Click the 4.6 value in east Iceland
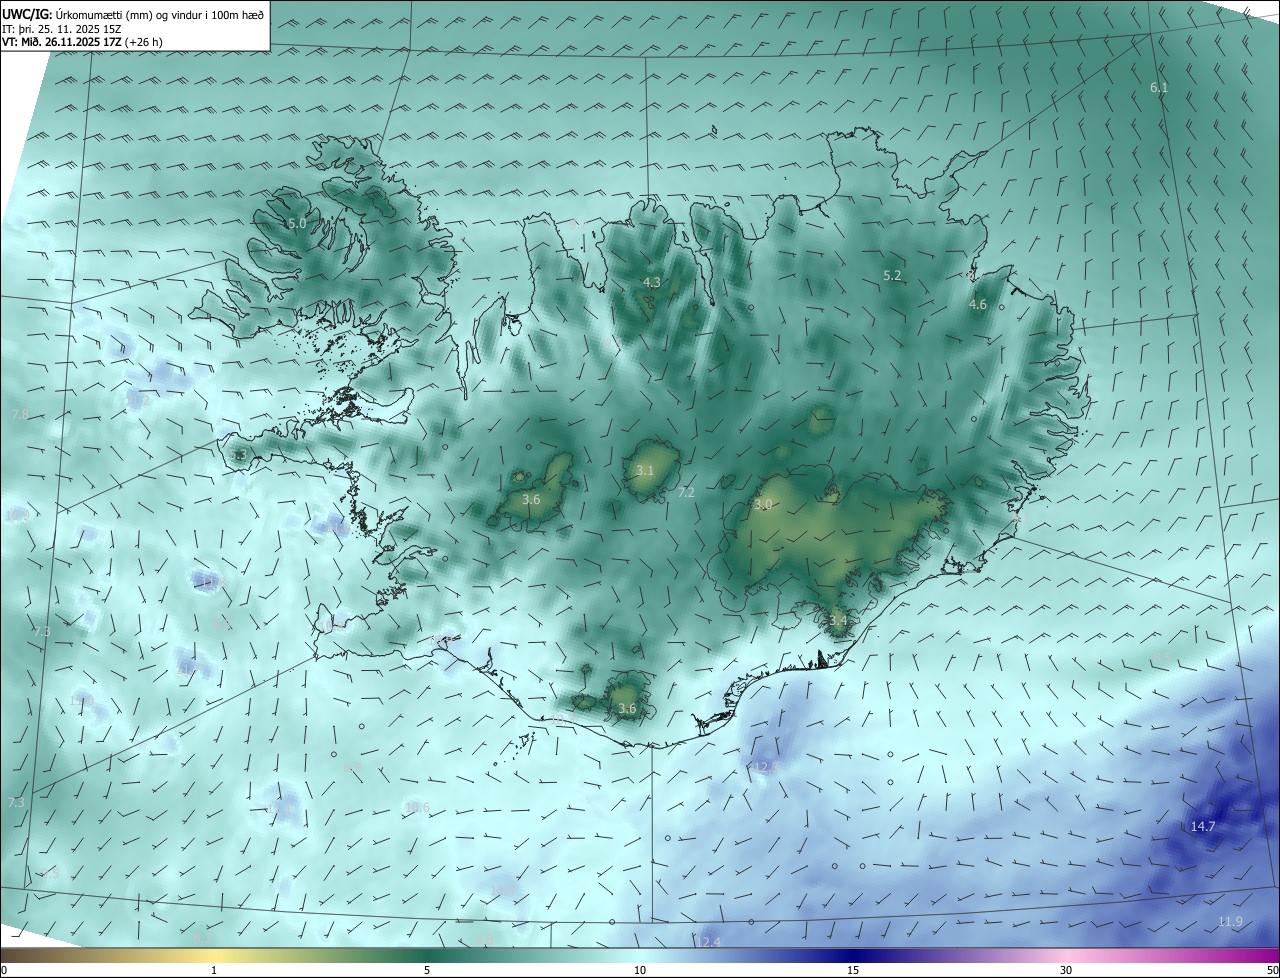Screen dimensions: 1280x978 point(978,305)
